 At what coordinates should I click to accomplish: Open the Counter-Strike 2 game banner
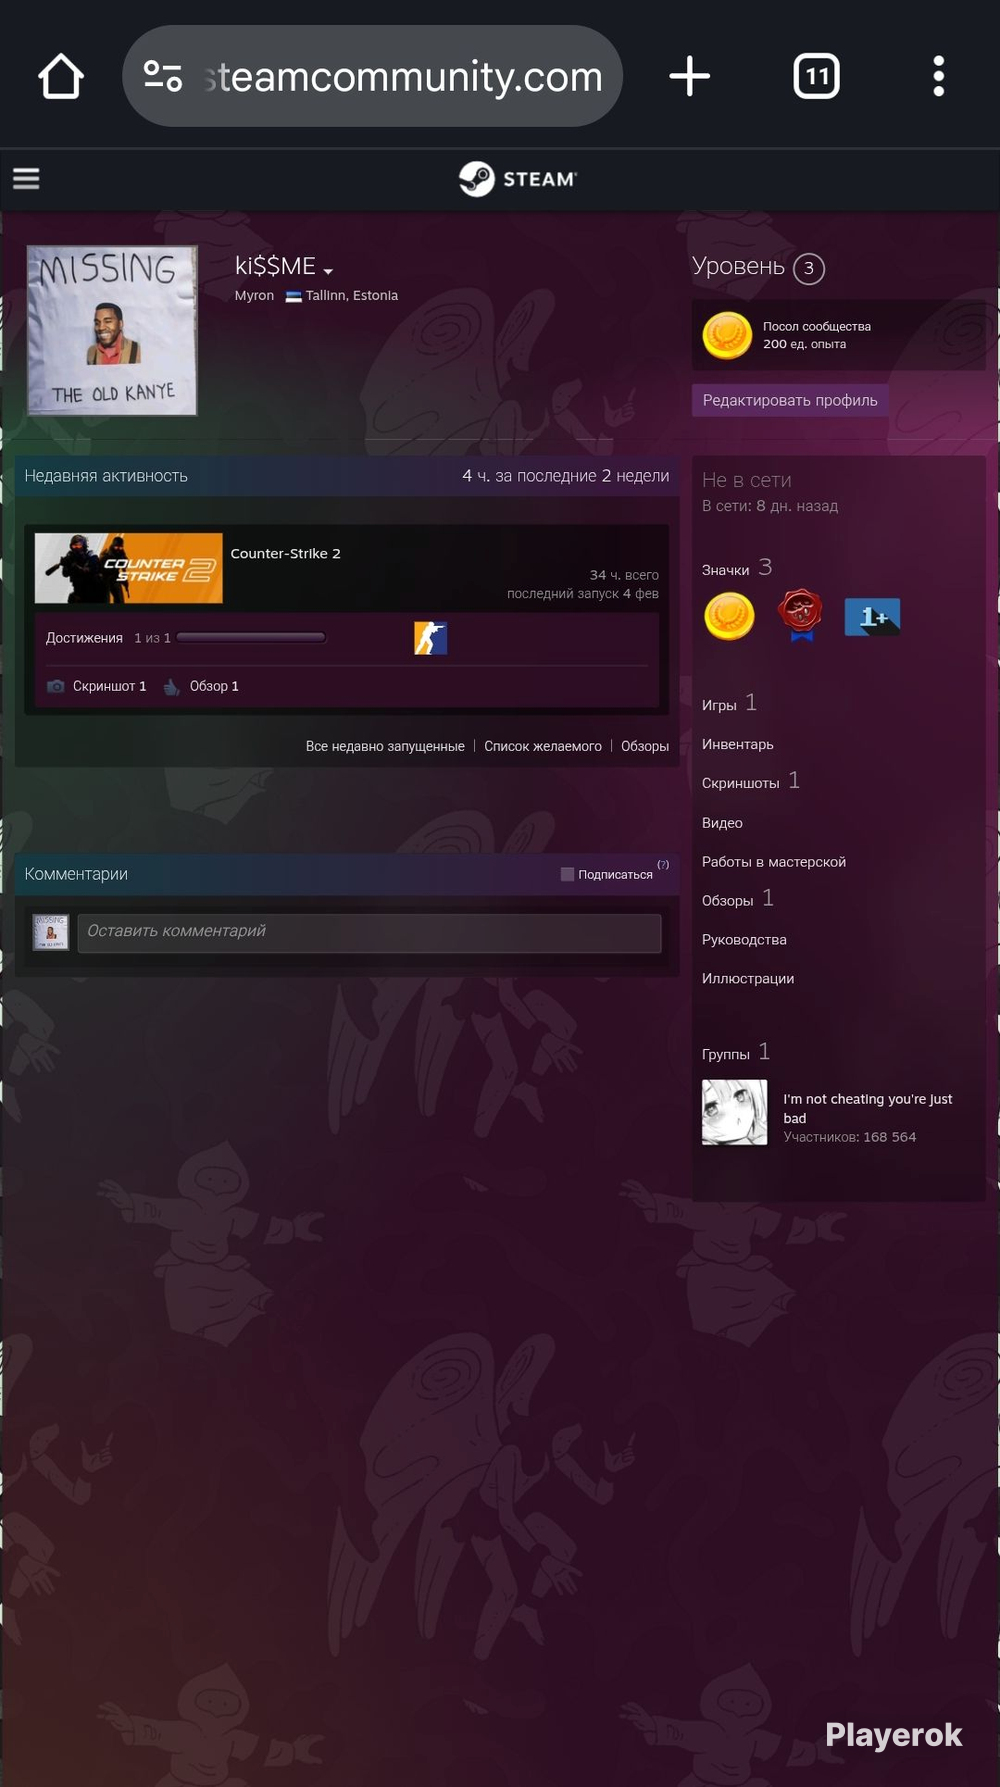pos(129,568)
